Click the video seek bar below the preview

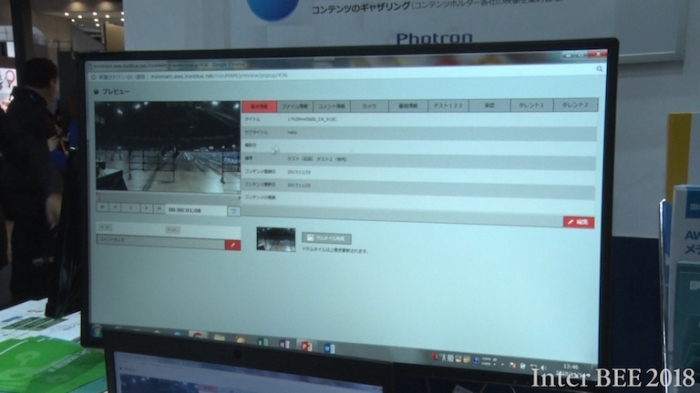click(x=168, y=197)
